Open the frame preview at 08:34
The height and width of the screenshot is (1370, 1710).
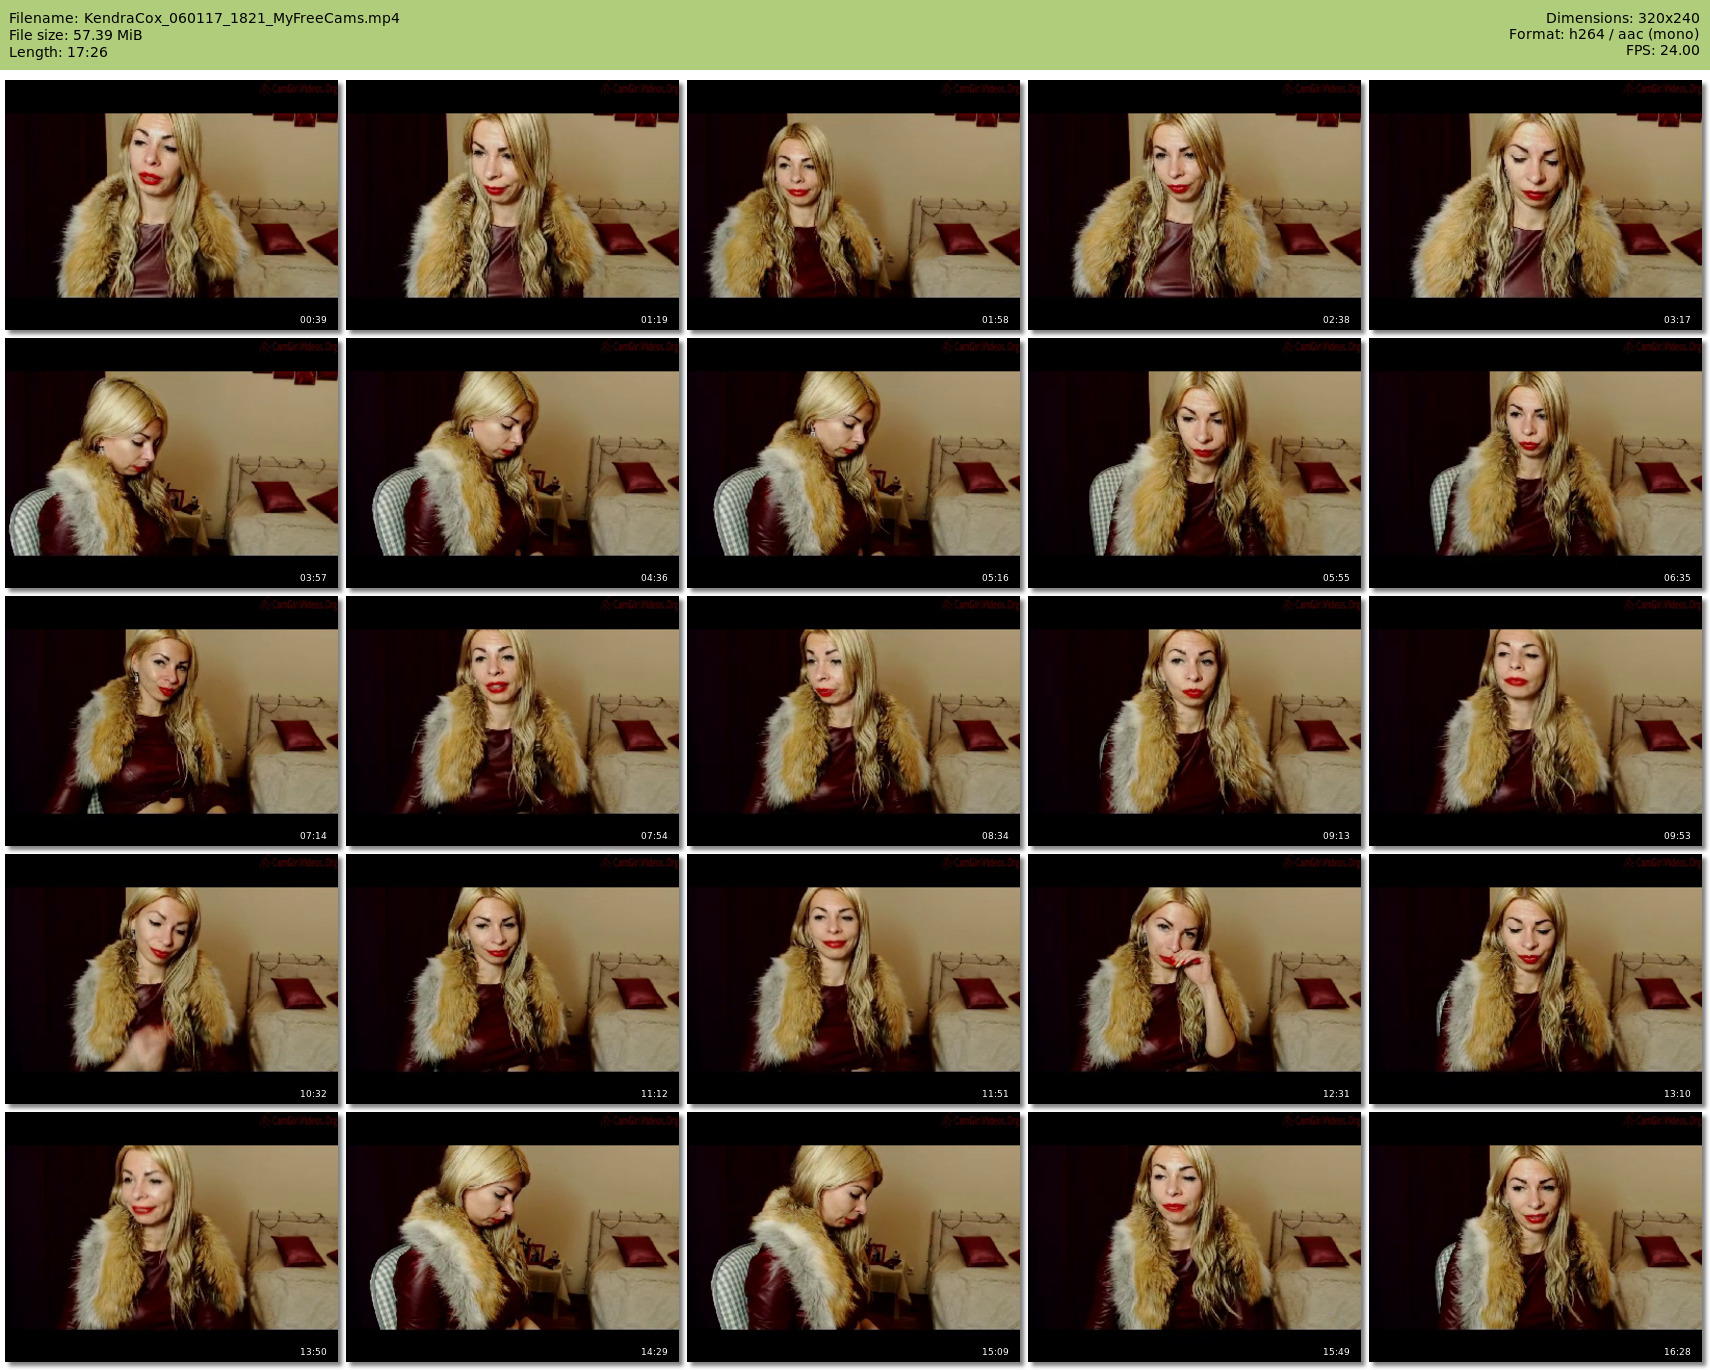point(854,721)
